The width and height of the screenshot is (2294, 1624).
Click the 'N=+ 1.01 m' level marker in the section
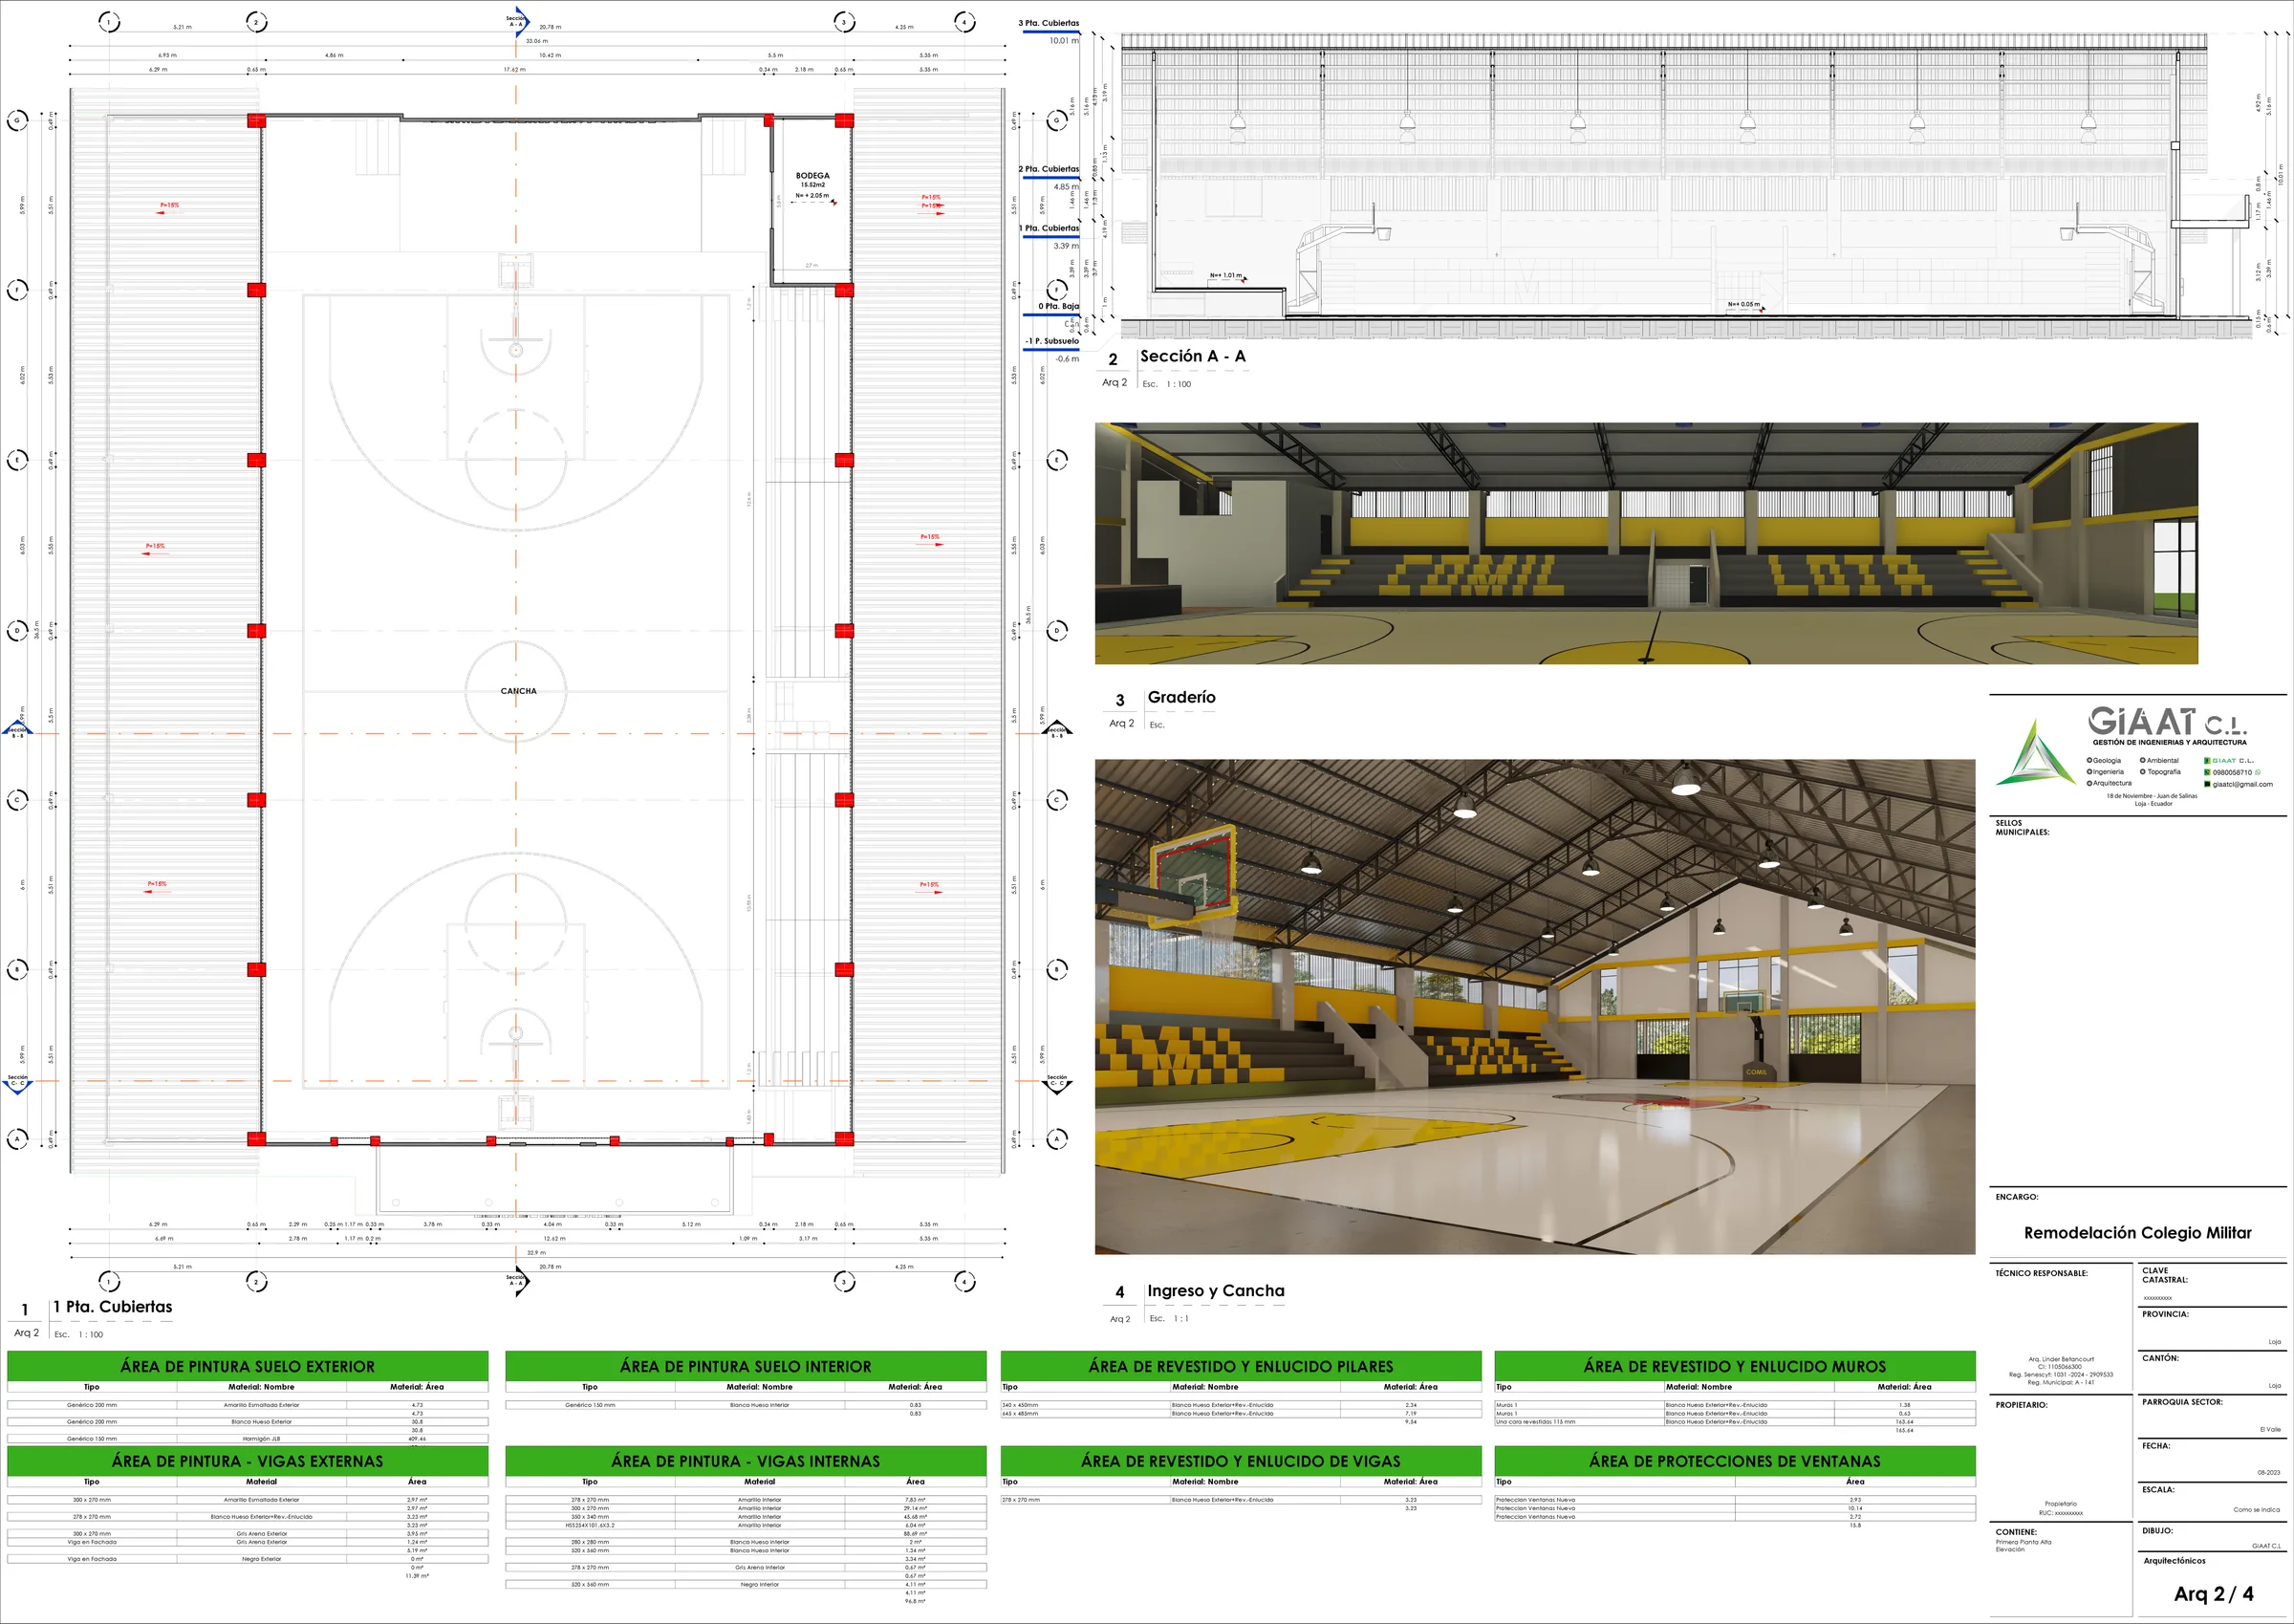coord(1227,276)
